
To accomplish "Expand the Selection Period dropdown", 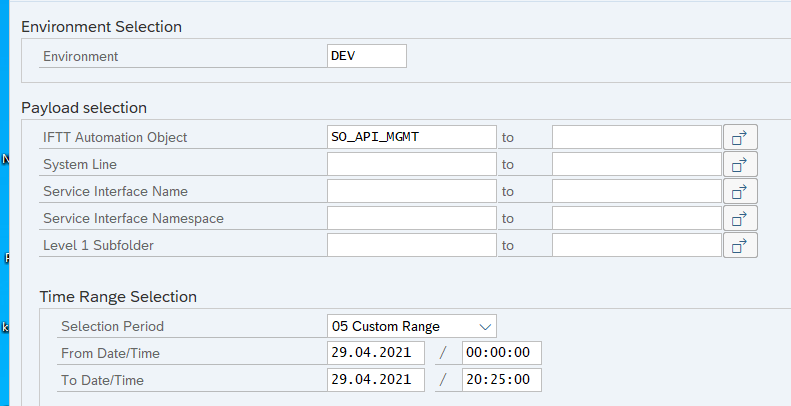I will [x=485, y=326].
